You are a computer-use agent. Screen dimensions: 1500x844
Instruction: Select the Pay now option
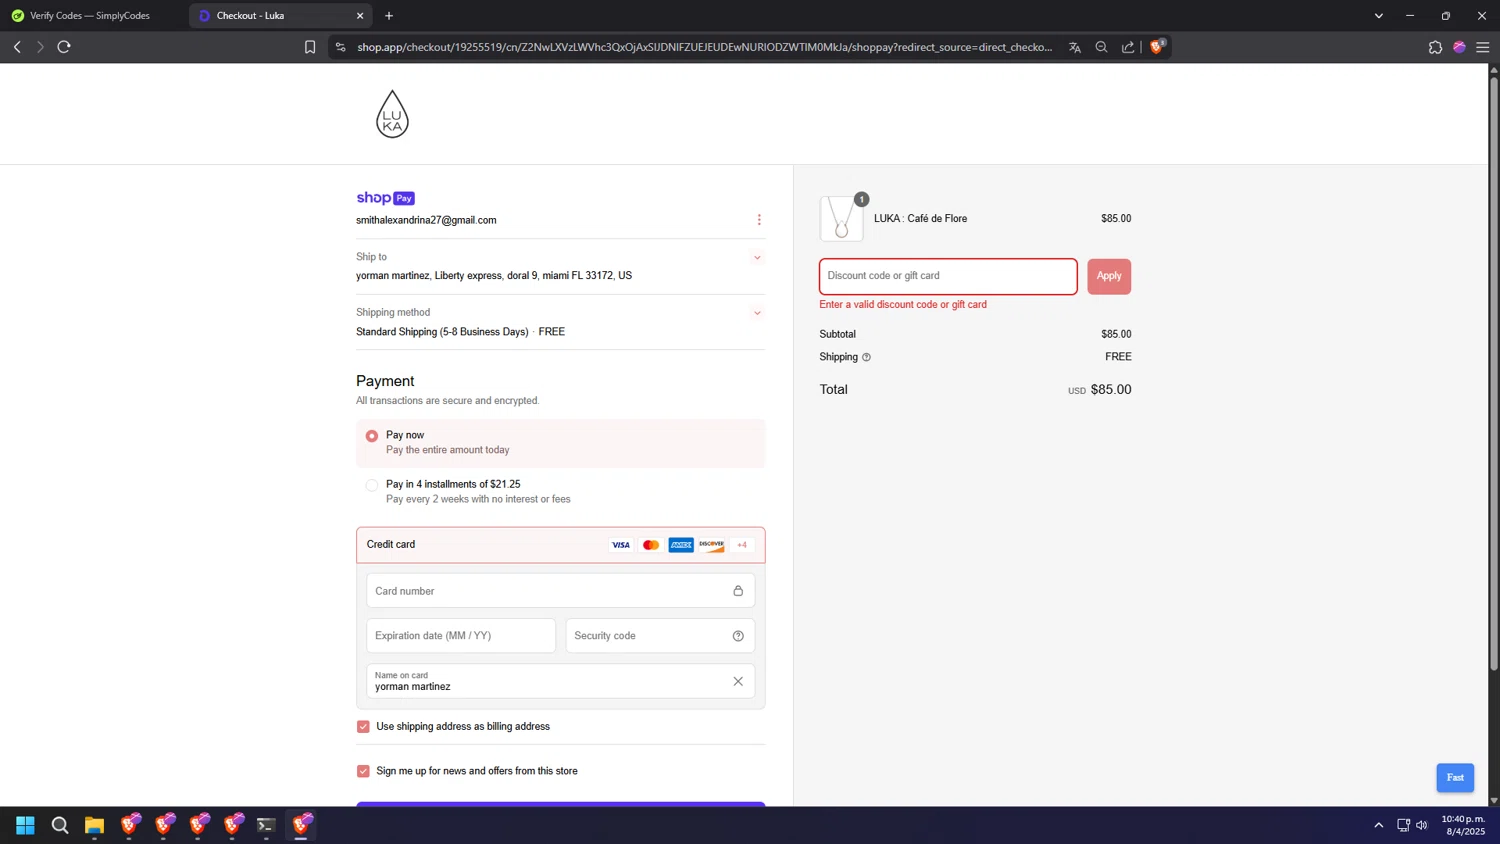(x=561, y=443)
